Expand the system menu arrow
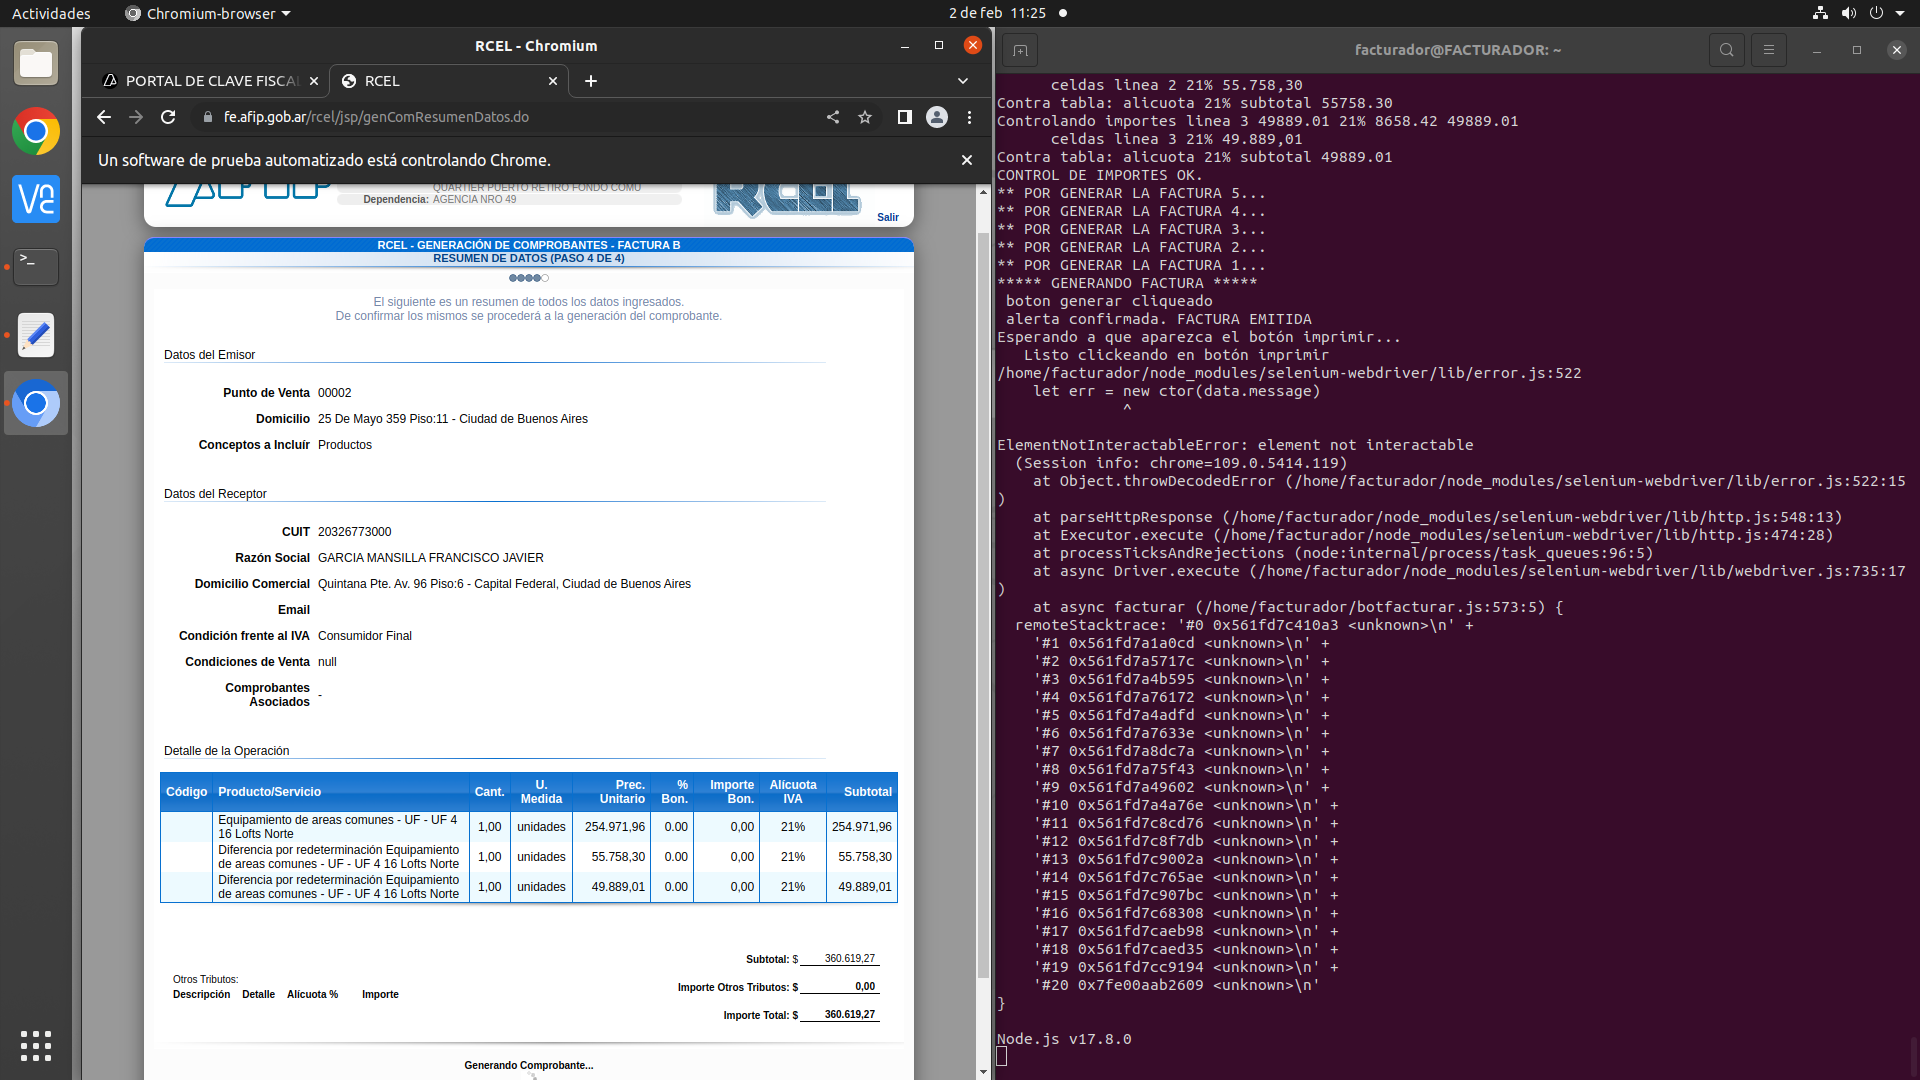 [1900, 13]
